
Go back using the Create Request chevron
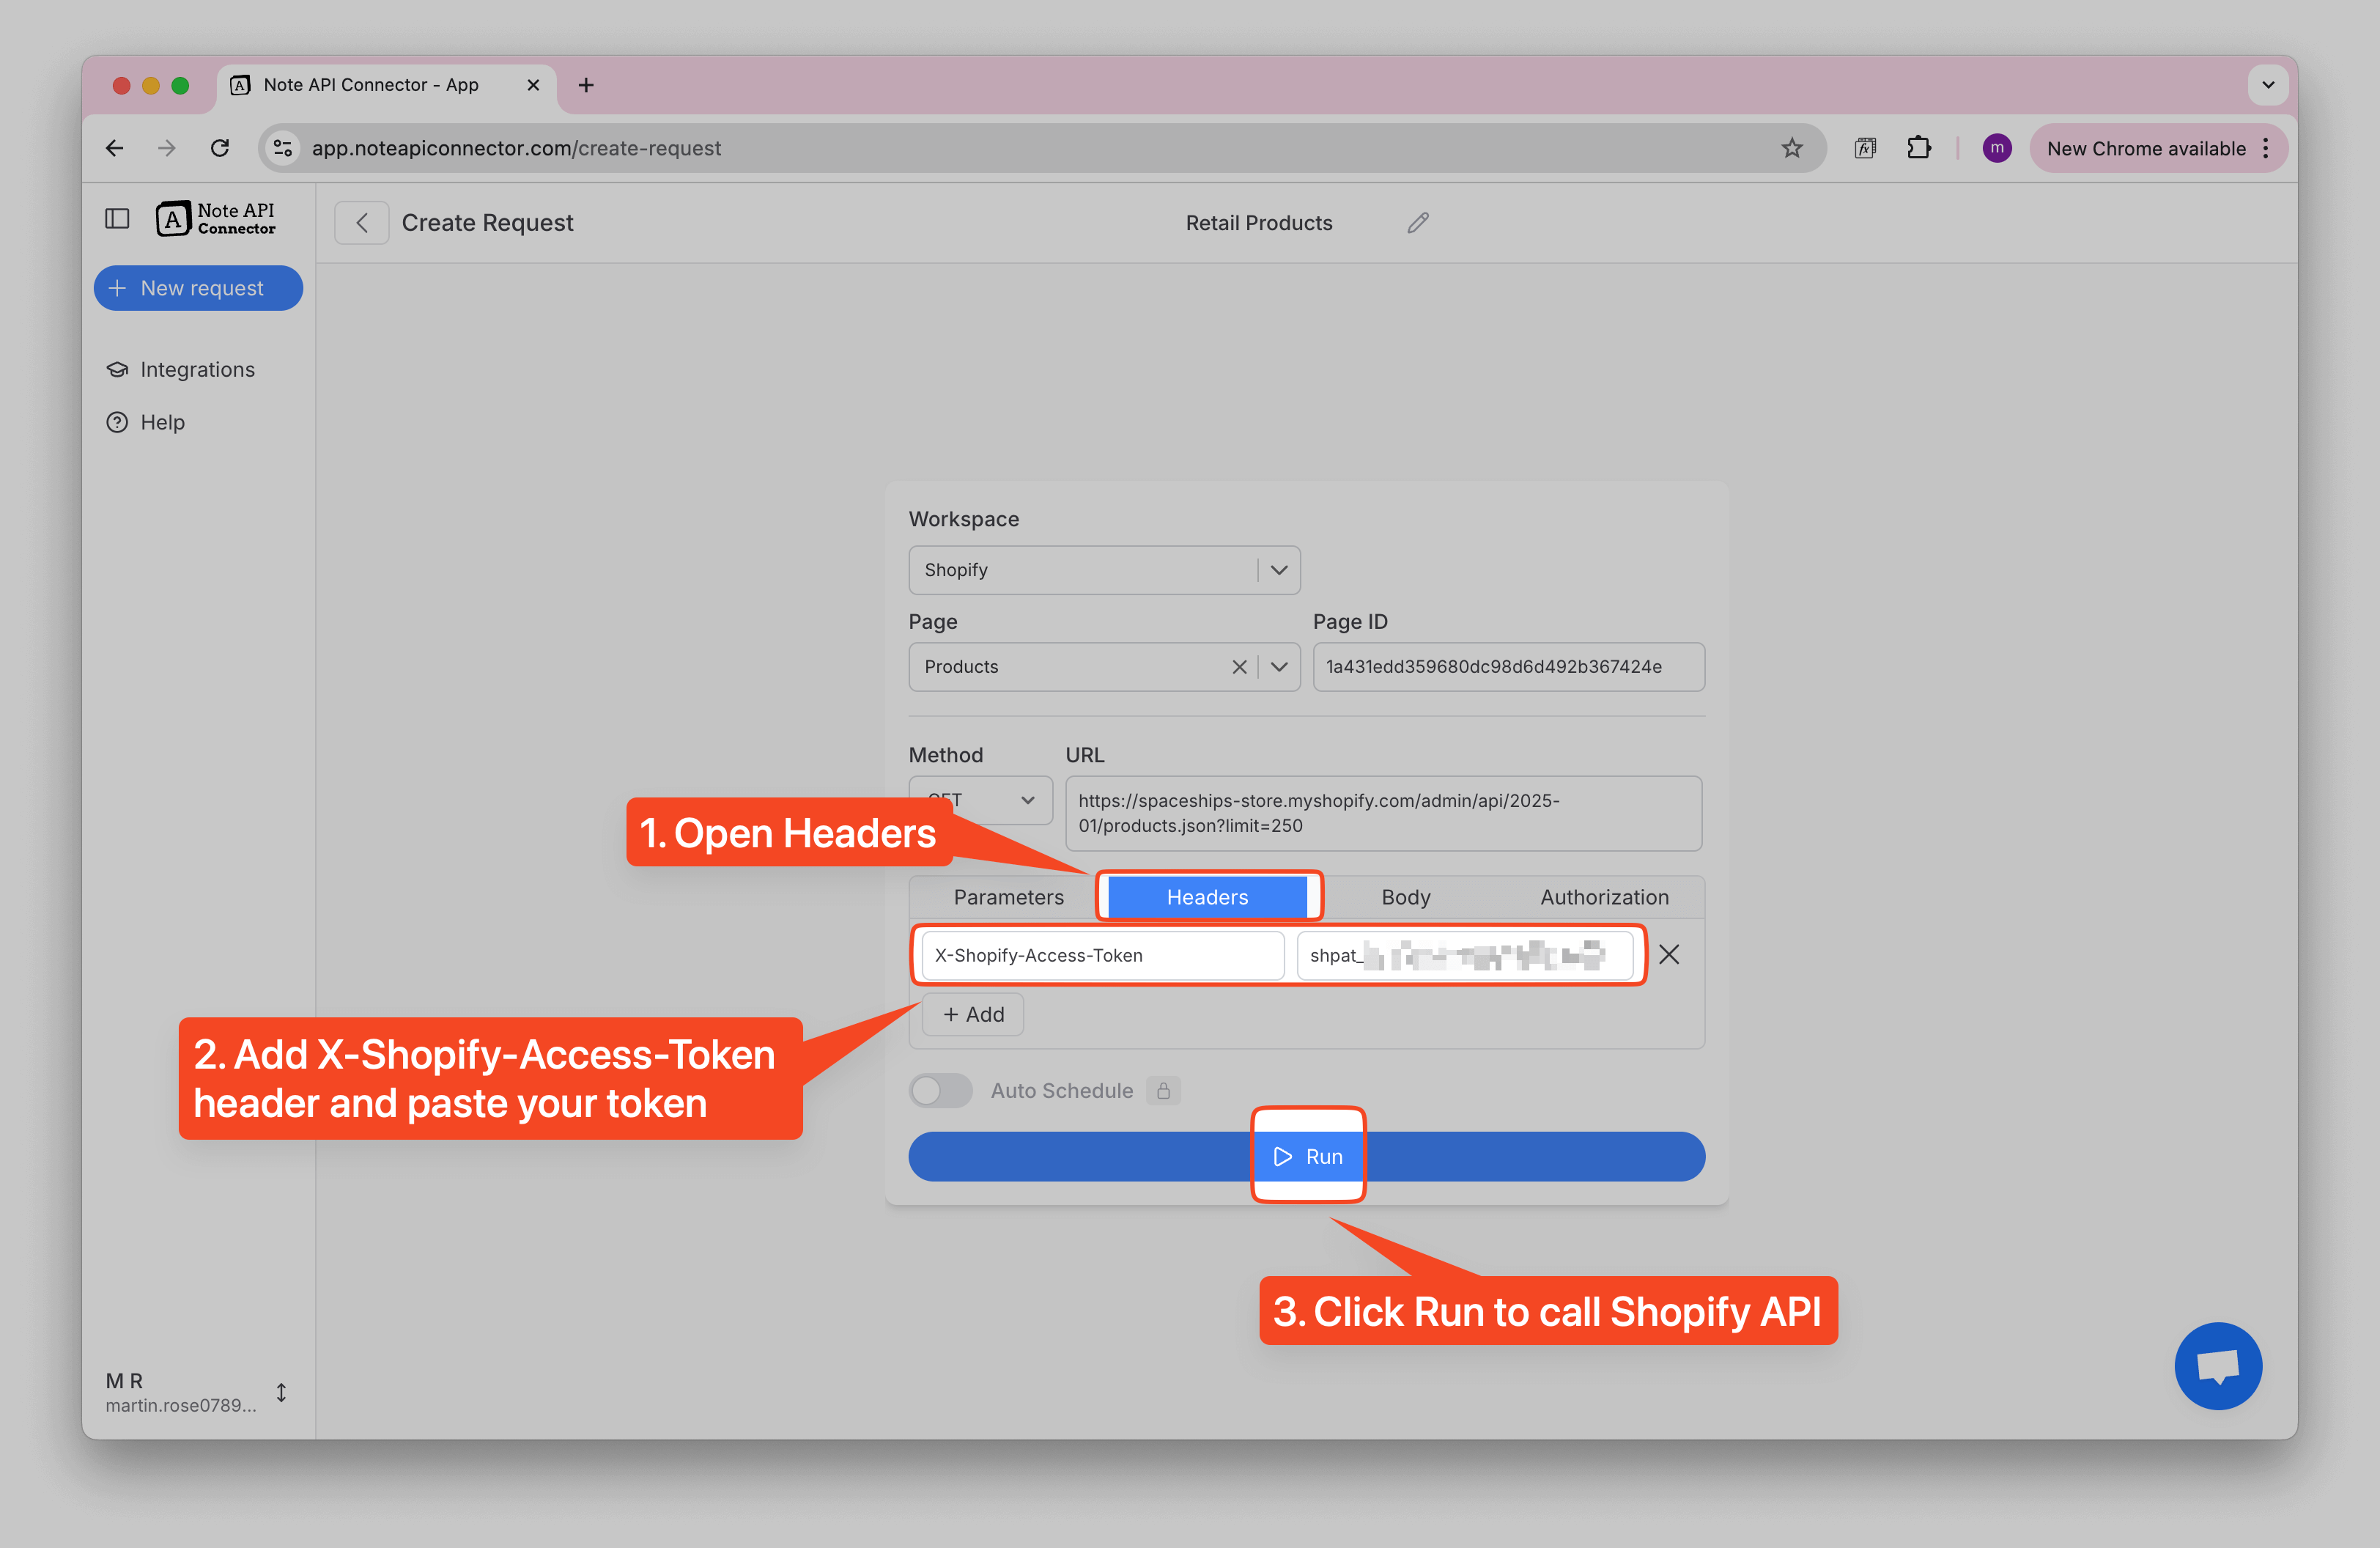[362, 223]
